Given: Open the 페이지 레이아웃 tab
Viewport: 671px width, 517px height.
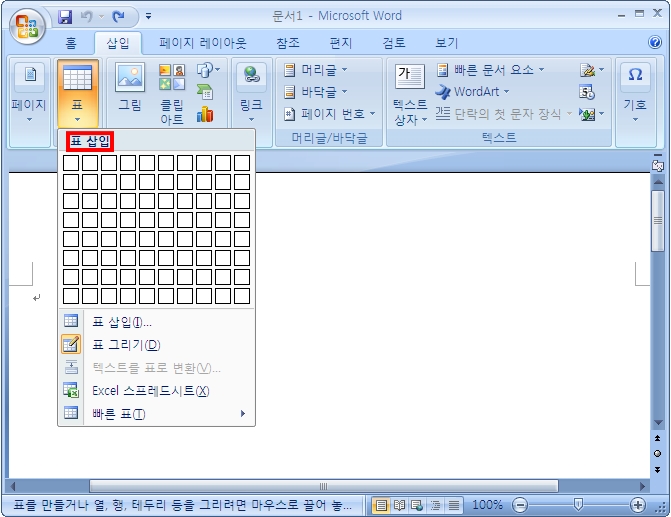Looking at the screenshot, I should click(x=203, y=43).
